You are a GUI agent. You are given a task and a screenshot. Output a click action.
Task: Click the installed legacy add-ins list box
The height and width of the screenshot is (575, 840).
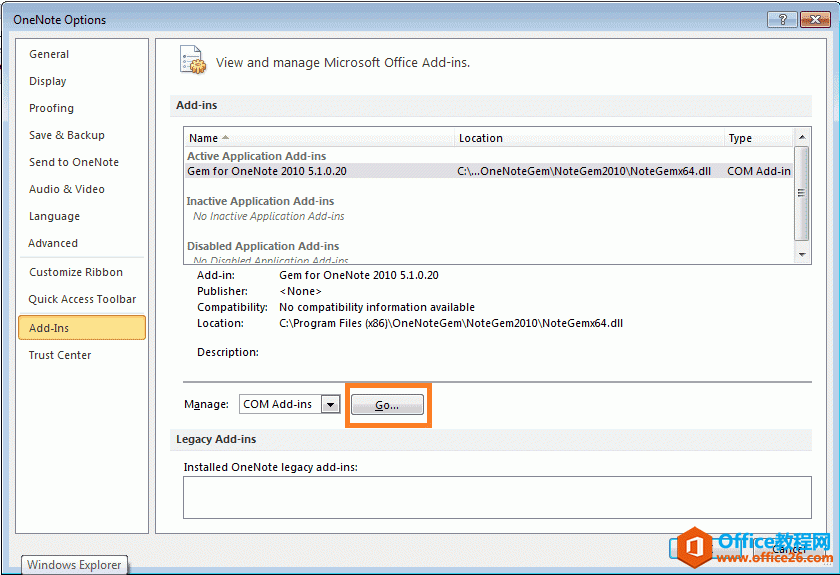497,497
